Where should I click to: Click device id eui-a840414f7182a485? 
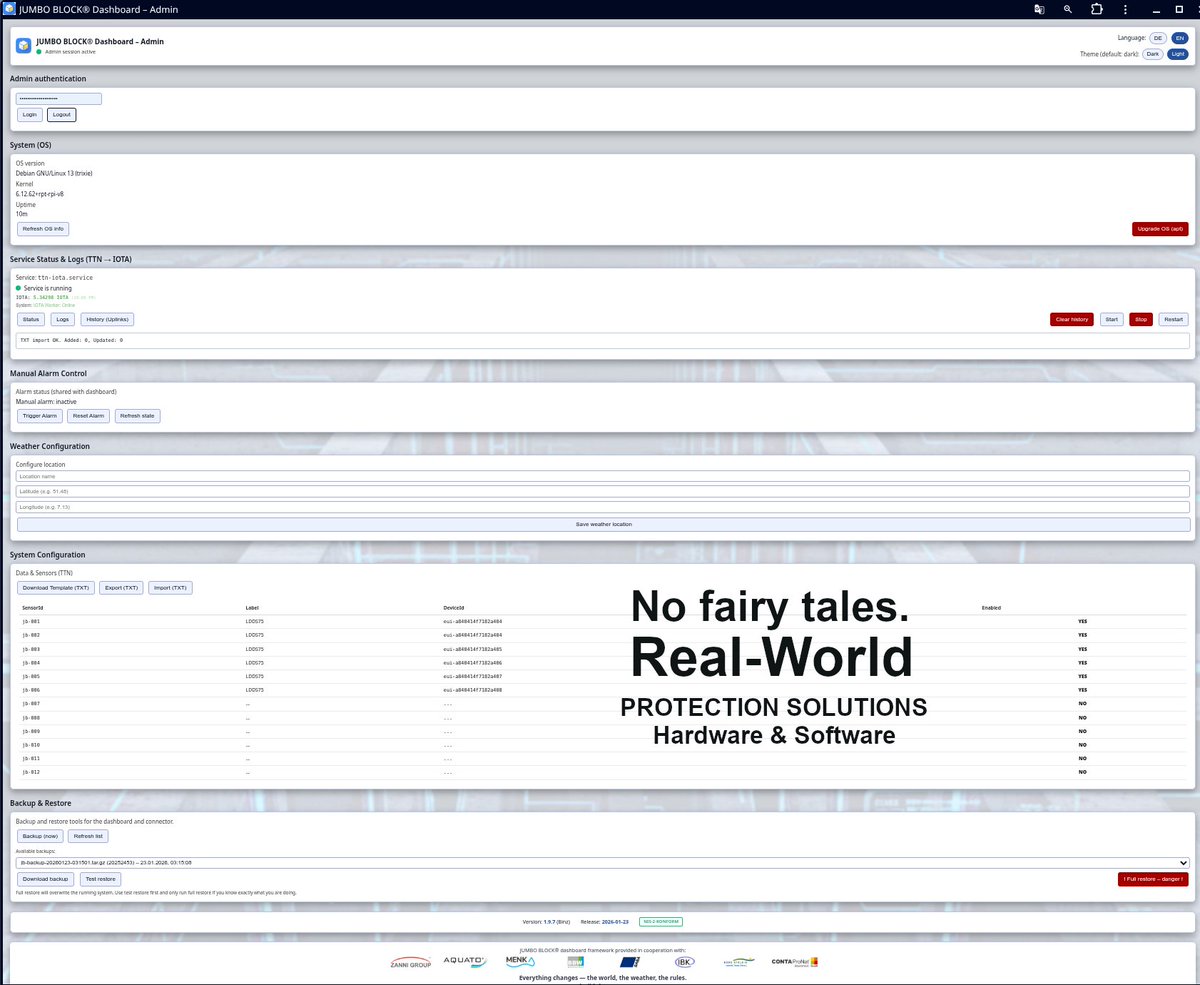point(473,649)
